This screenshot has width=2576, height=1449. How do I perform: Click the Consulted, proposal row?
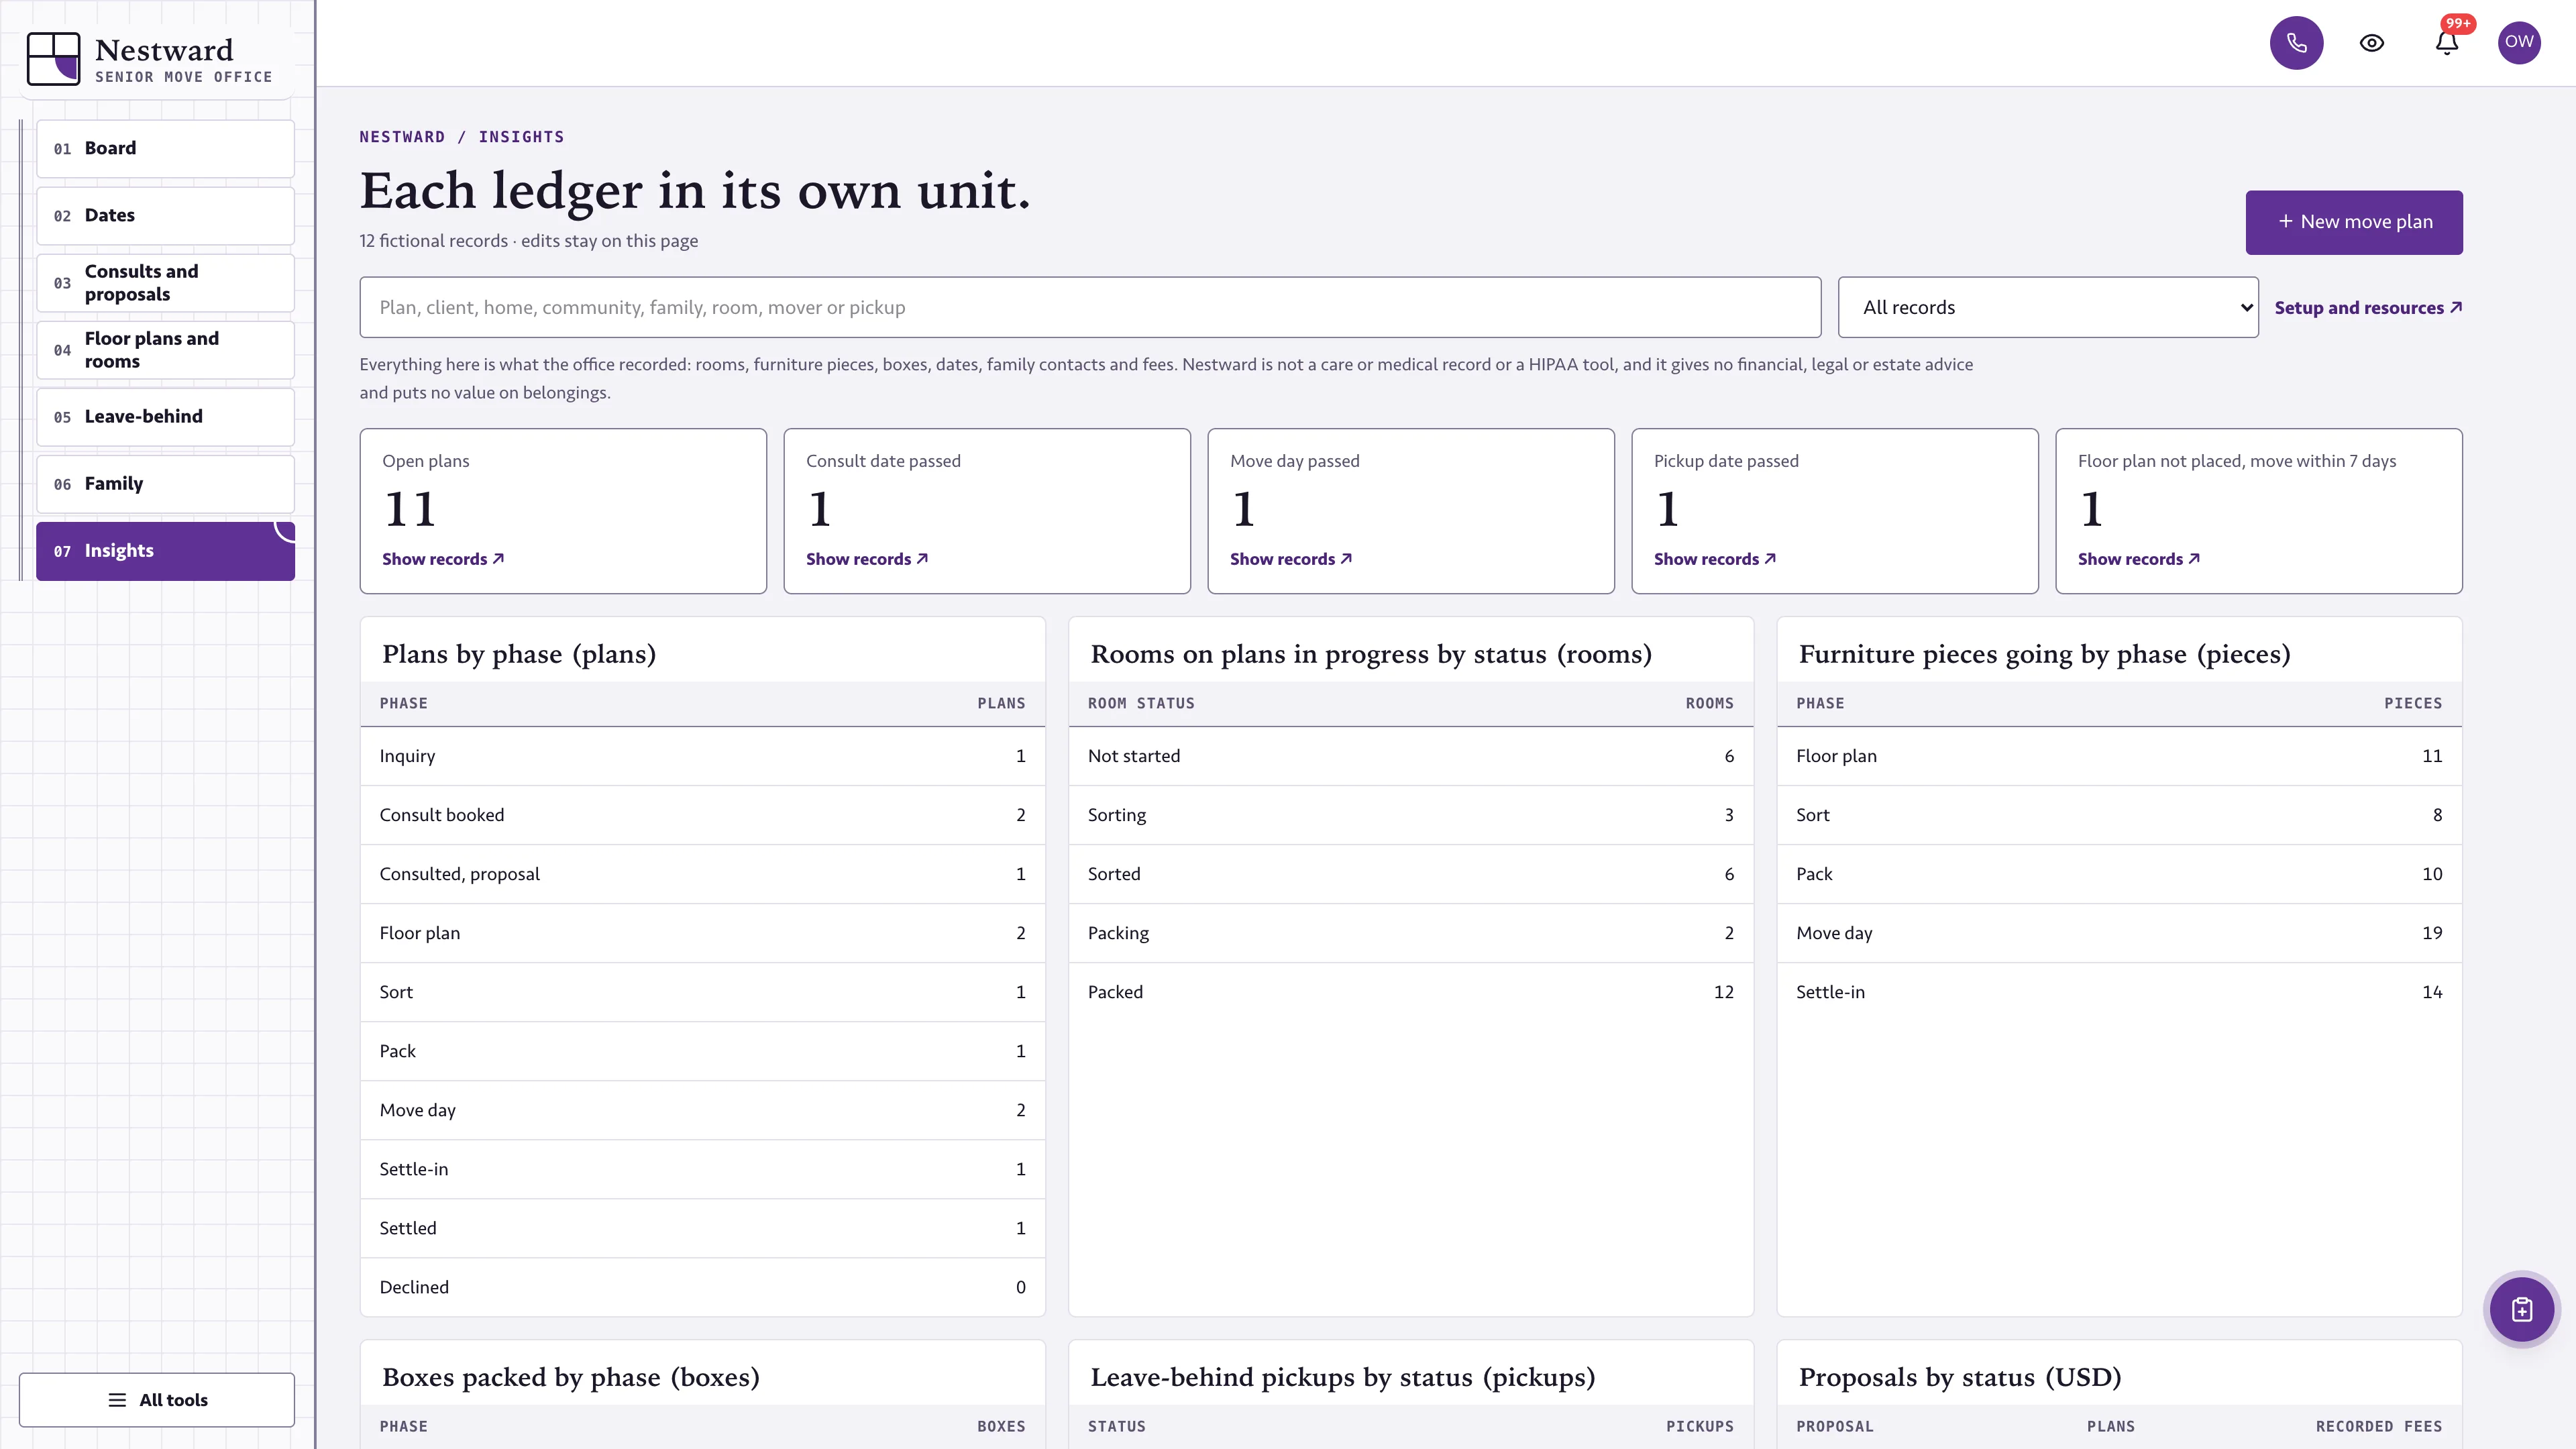pos(703,874)
